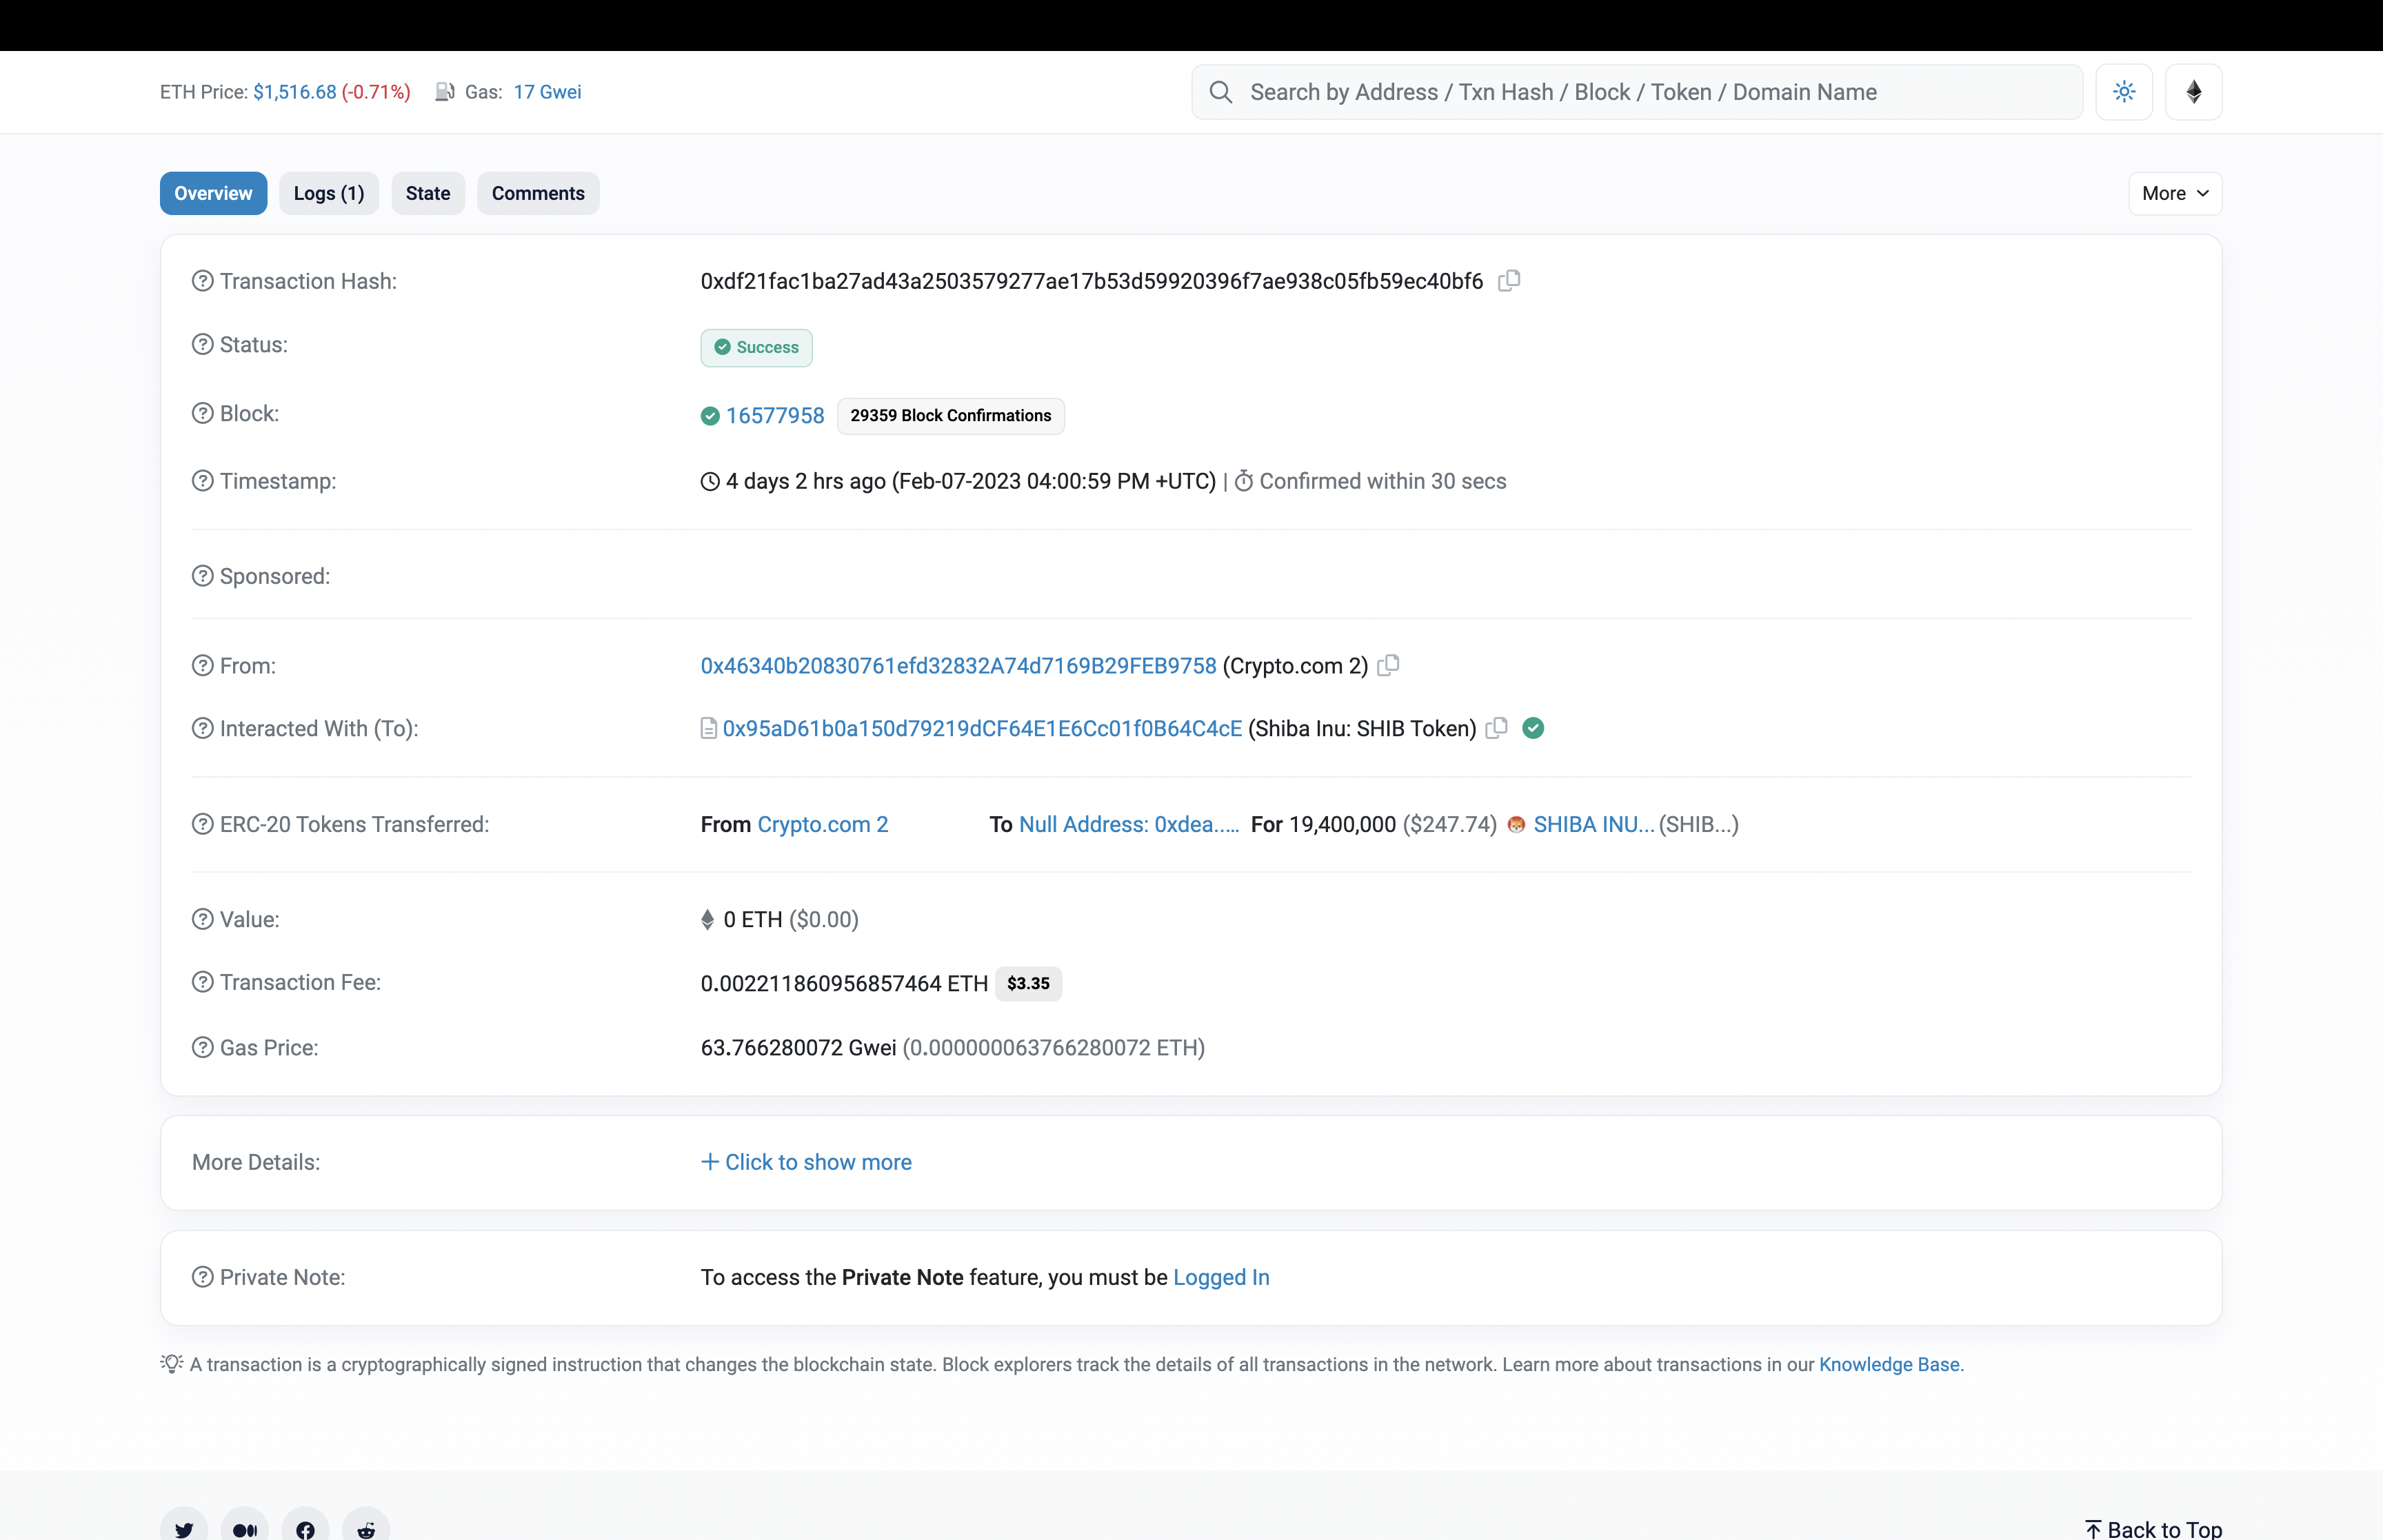Toggle the light/dark theme sun button
2383x1540 pixels.
[2124, 92]
